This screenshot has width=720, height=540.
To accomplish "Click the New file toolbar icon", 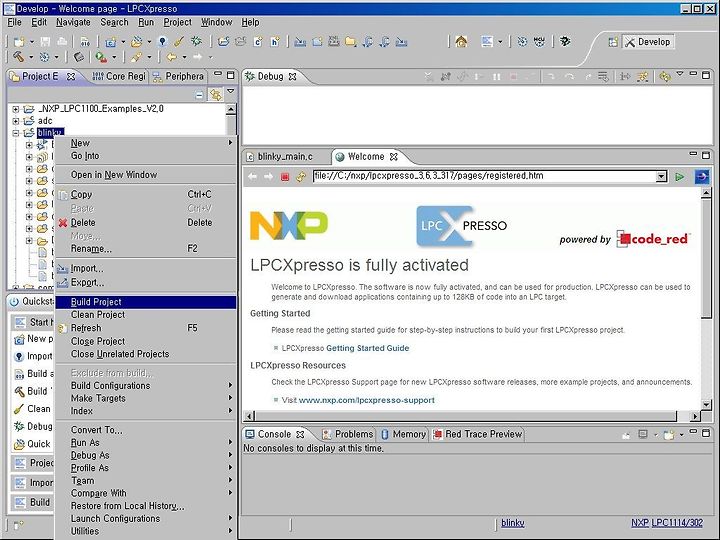I will point(19,42).
